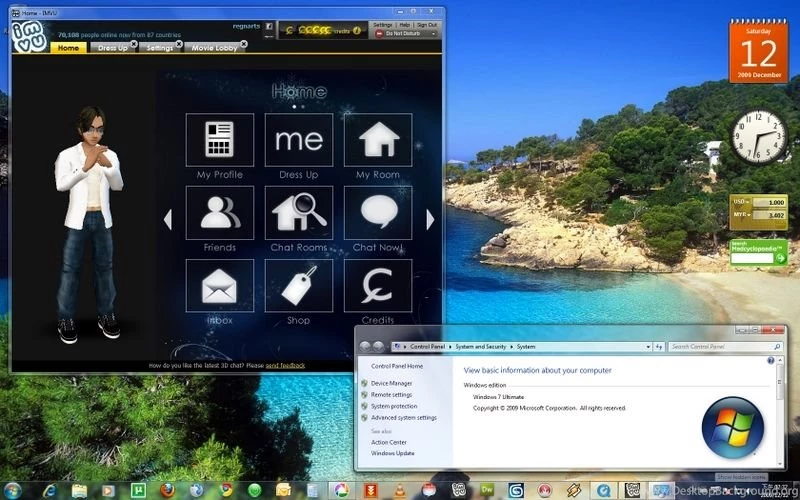800x500 pixels.
Task: Expand the arrow after System and Security breadcrumb
Action: pyautogui.click(x=511, y=346)
